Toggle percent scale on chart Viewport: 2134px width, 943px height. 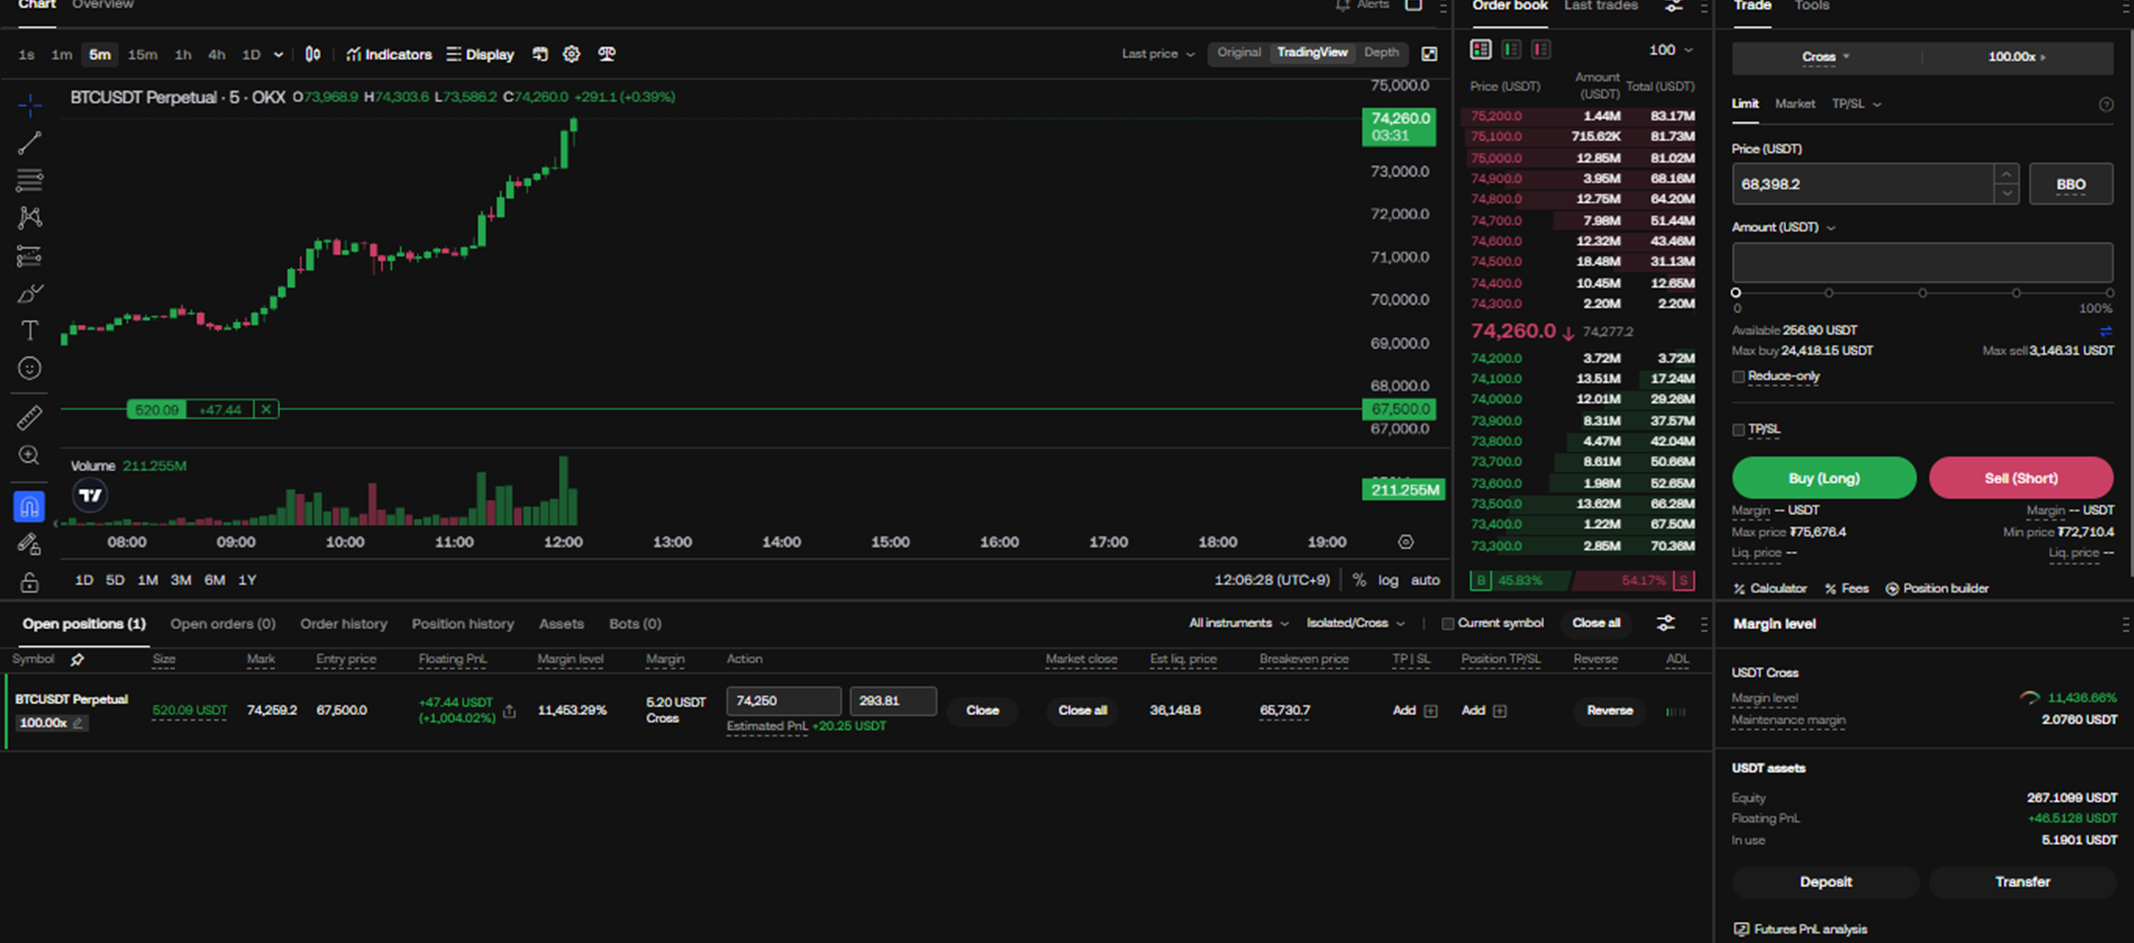1358,580
